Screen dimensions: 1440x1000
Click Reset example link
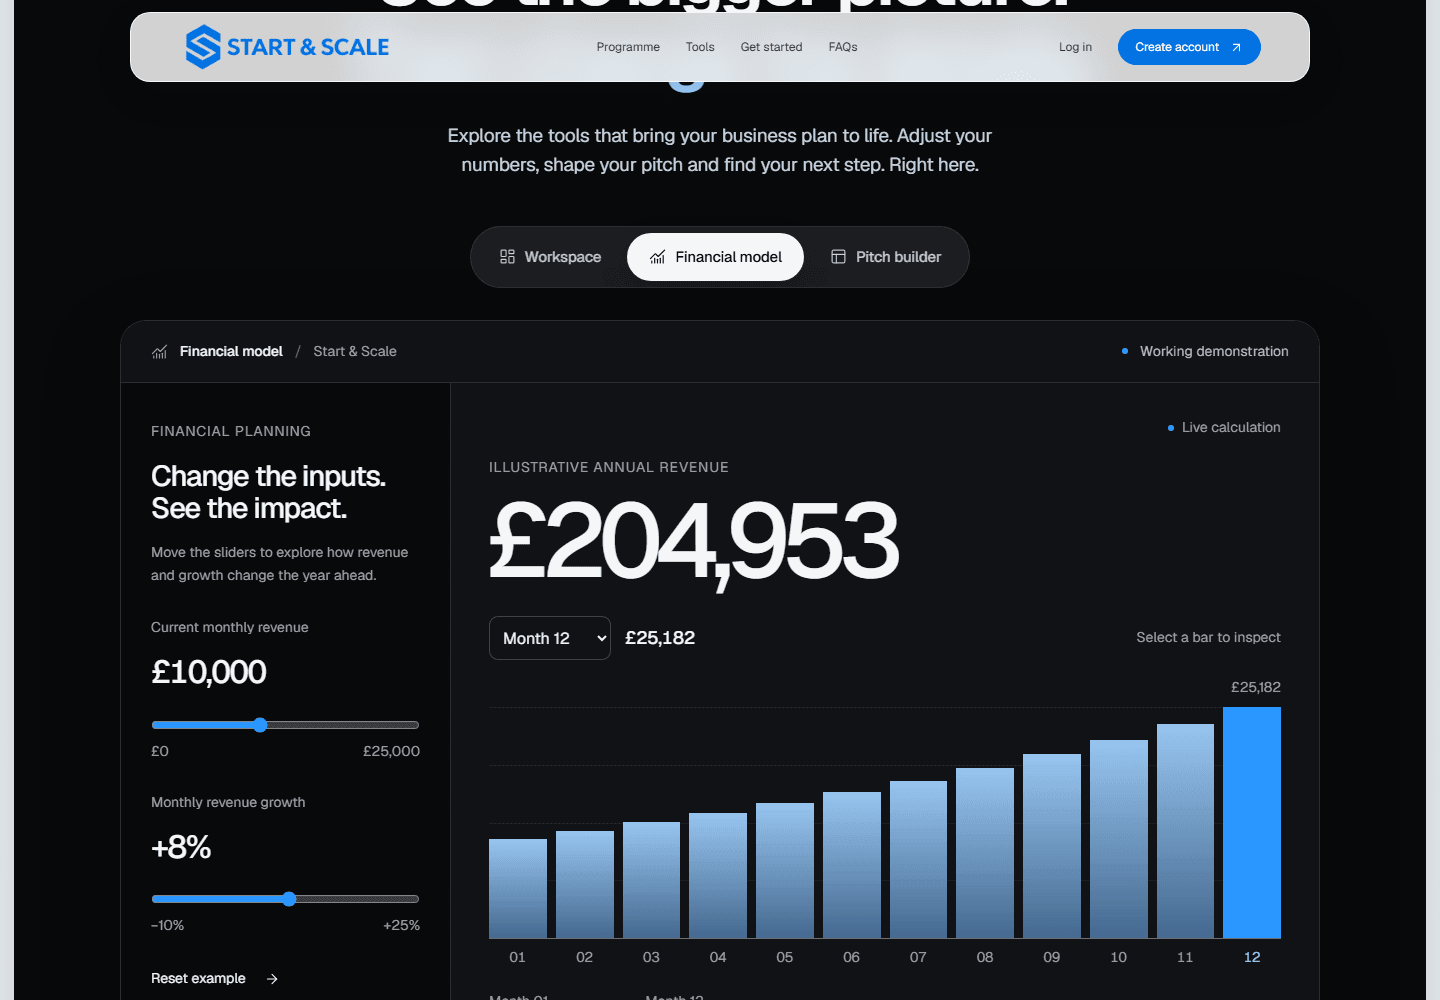coord(198,978)
